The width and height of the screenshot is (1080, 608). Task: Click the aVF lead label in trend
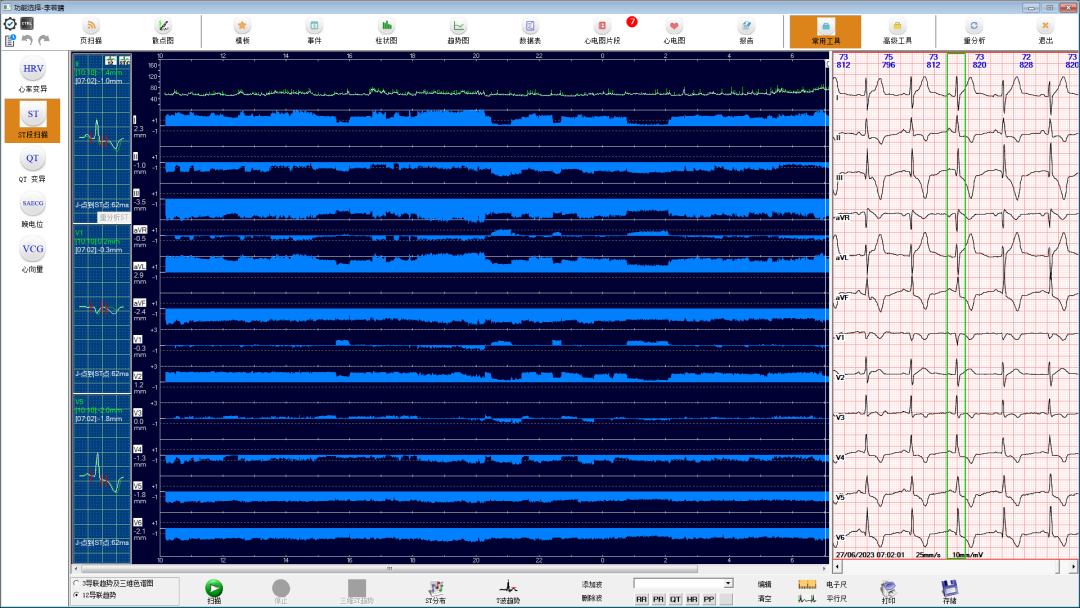(140, 302)
